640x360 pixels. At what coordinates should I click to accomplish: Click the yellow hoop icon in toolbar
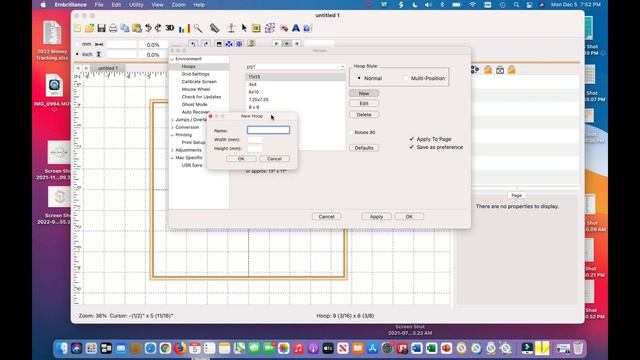point(256,28)
